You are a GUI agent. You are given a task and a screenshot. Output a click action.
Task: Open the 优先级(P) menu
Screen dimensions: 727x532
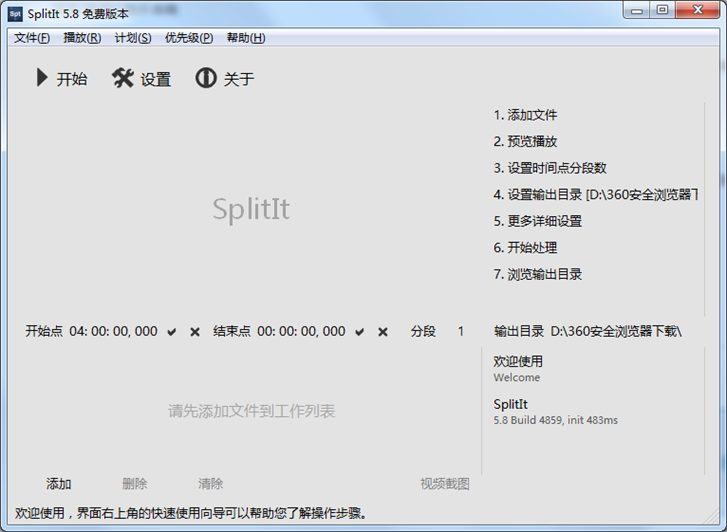(x=189, y=38)
